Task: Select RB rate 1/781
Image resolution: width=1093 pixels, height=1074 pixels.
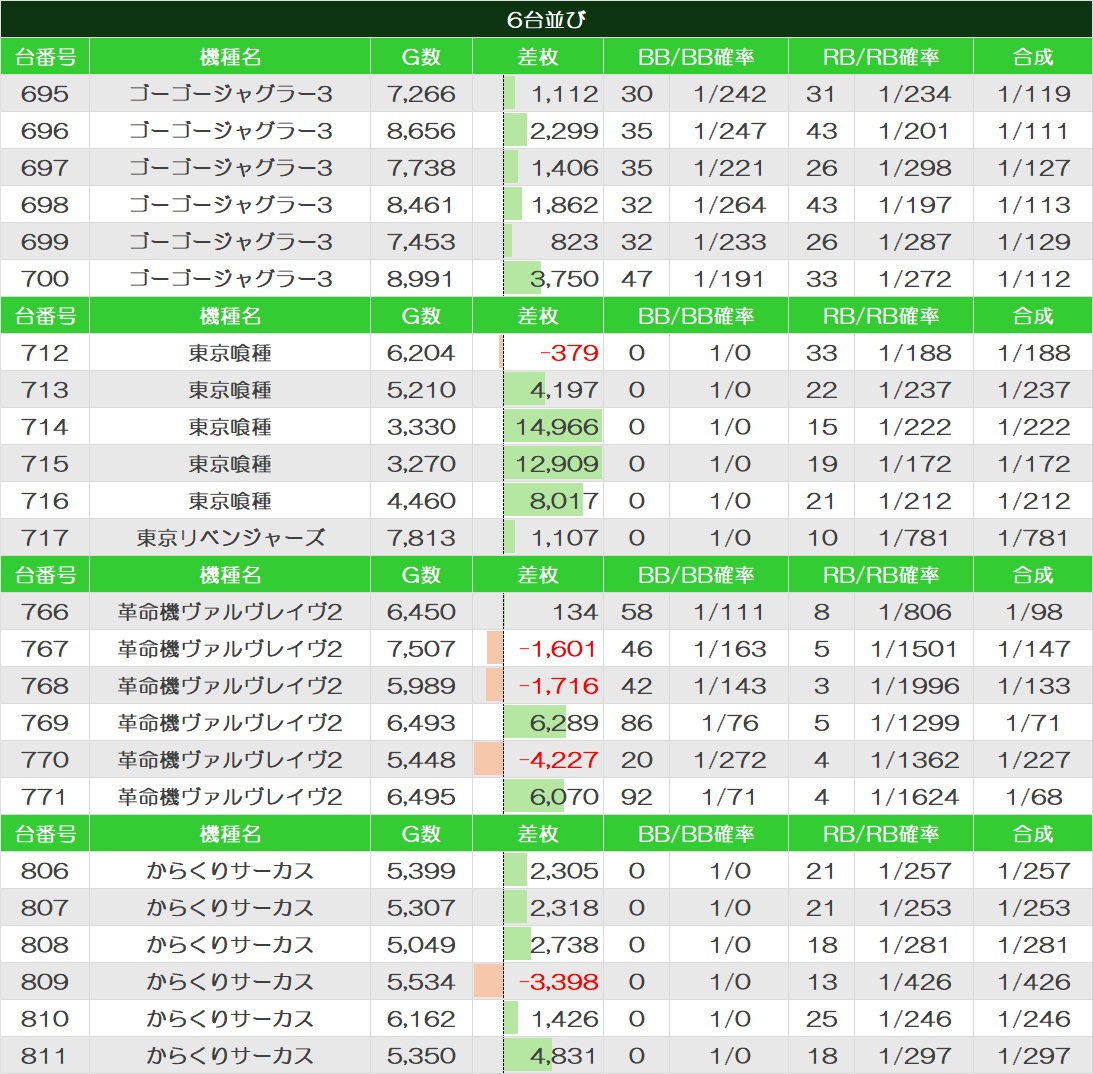Action: tap(914, 537)
